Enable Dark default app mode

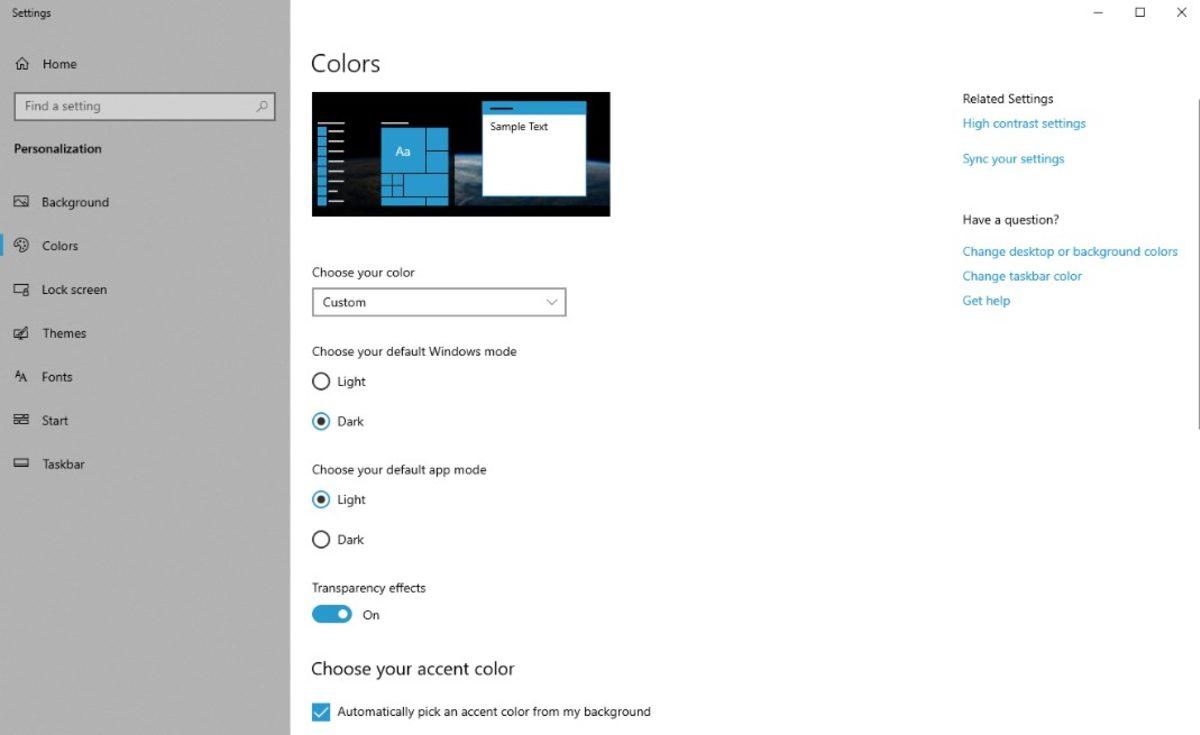(321, 539)
